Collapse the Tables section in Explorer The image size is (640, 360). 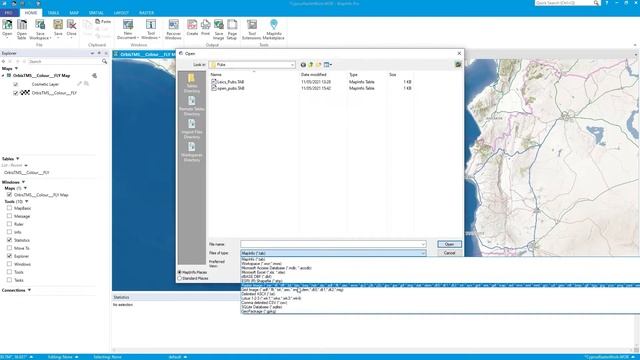point(18,158)
